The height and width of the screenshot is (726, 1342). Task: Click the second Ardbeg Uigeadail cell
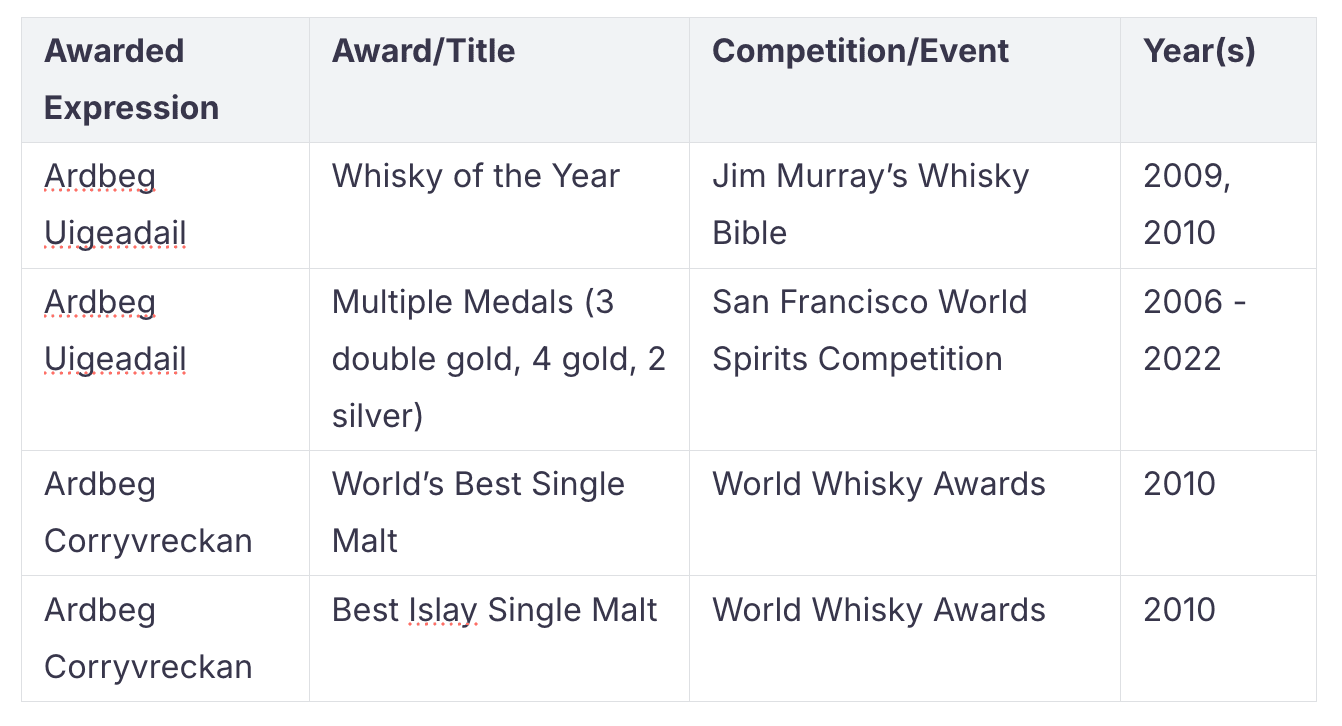pyautogui.click(x=165, y=359)
